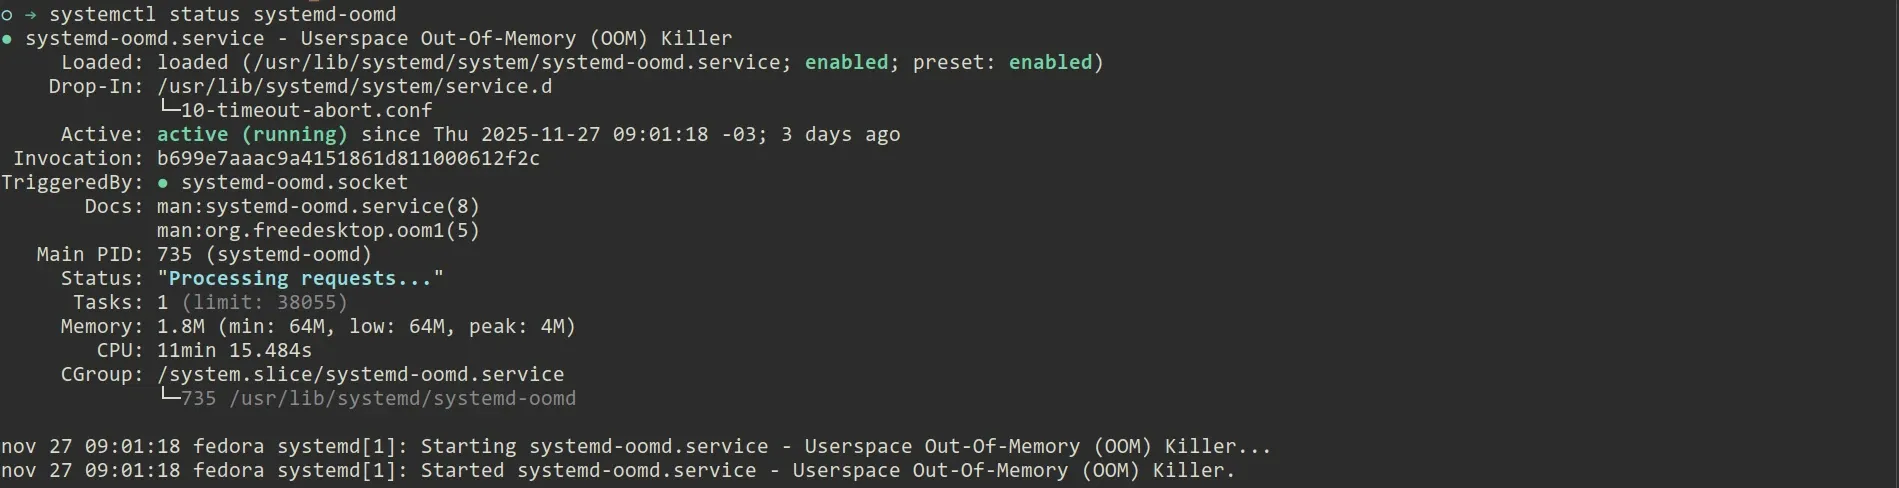Click the first green "enabled" word
Image resolution: width=1899 pixels, height=488 pixels.
(846, 62)
